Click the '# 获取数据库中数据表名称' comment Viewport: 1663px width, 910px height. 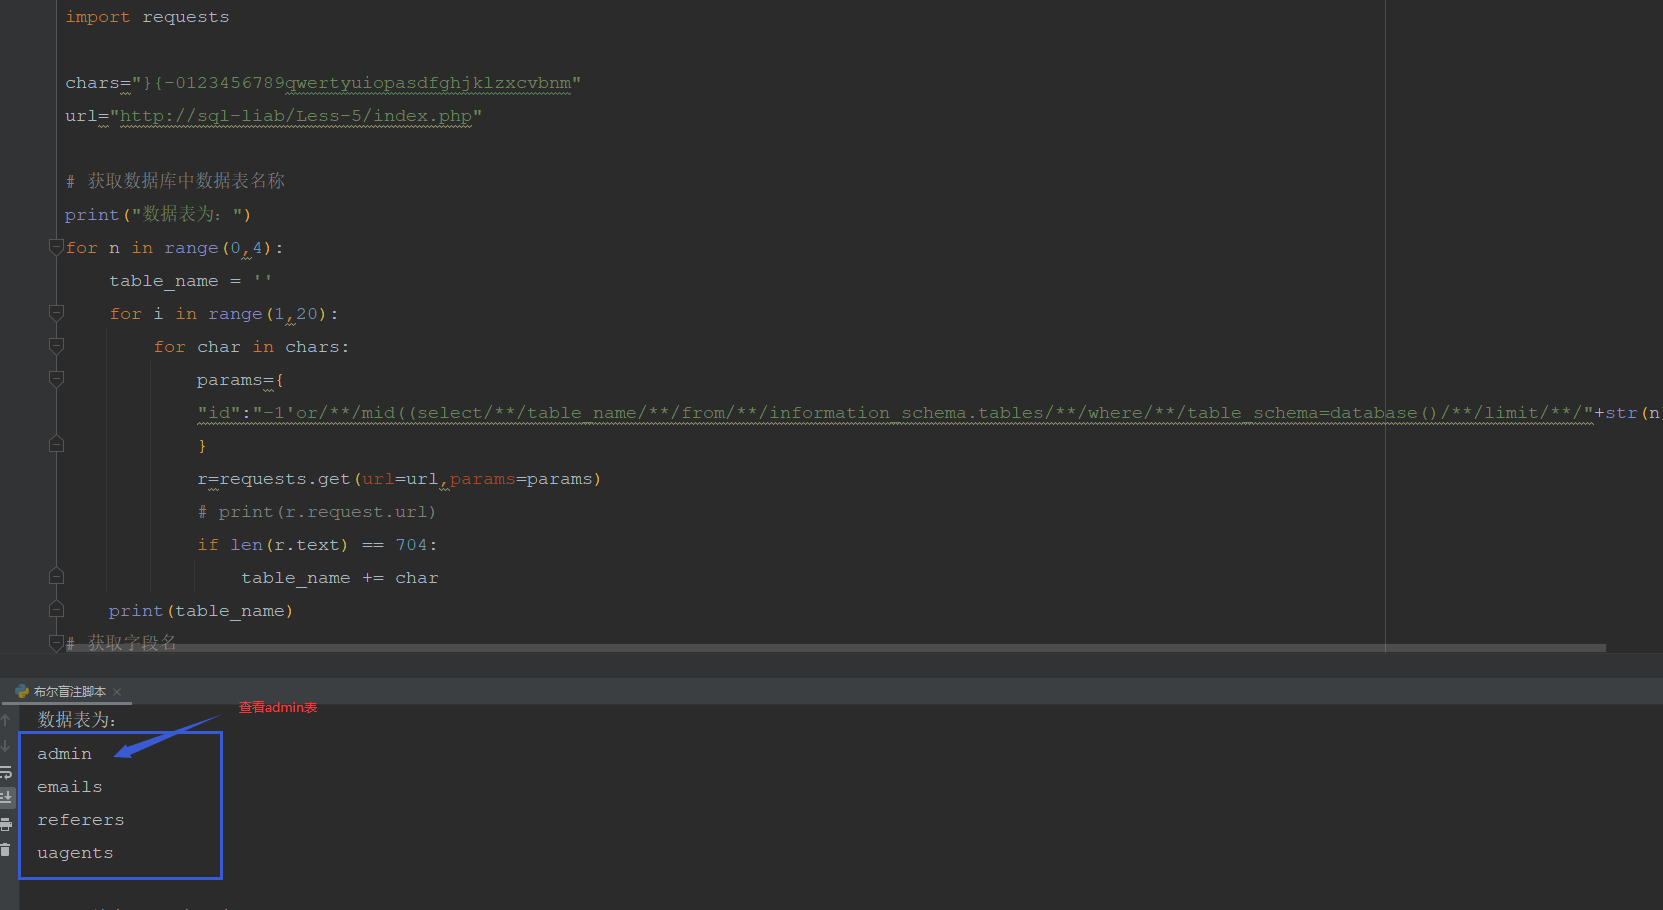point(175,181)
